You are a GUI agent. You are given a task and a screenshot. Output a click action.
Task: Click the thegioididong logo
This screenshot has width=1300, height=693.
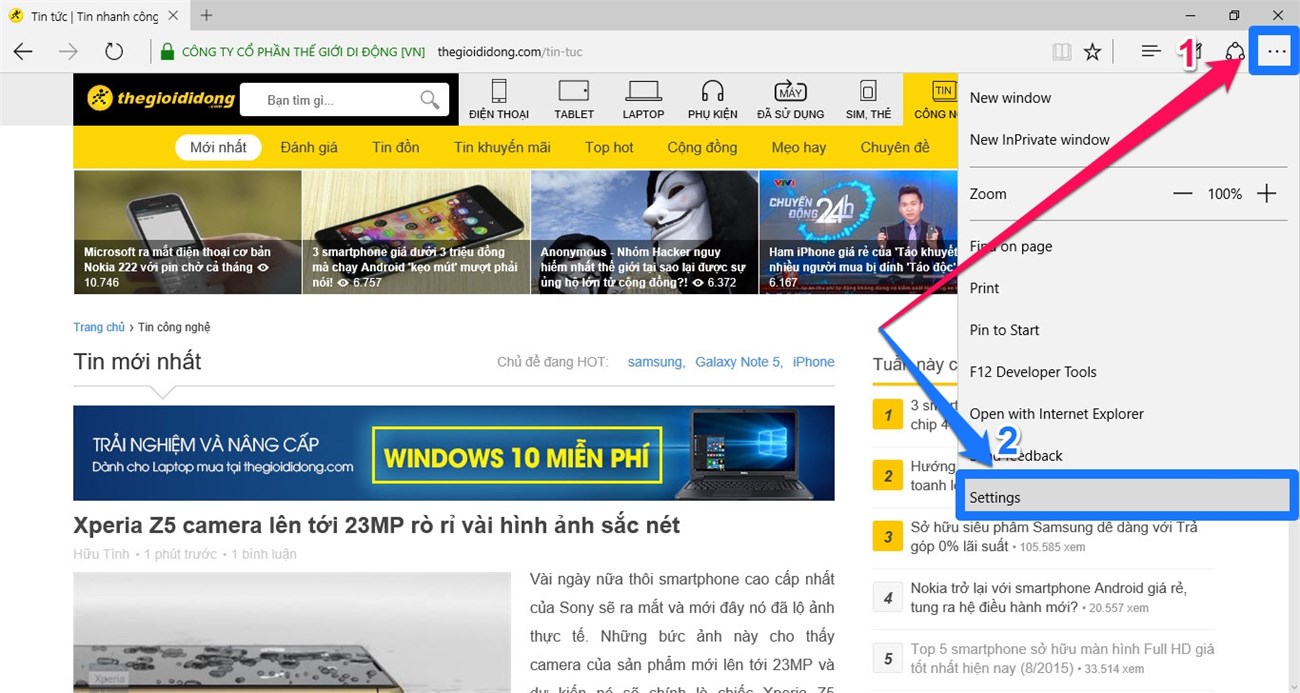tap(161, 98)
